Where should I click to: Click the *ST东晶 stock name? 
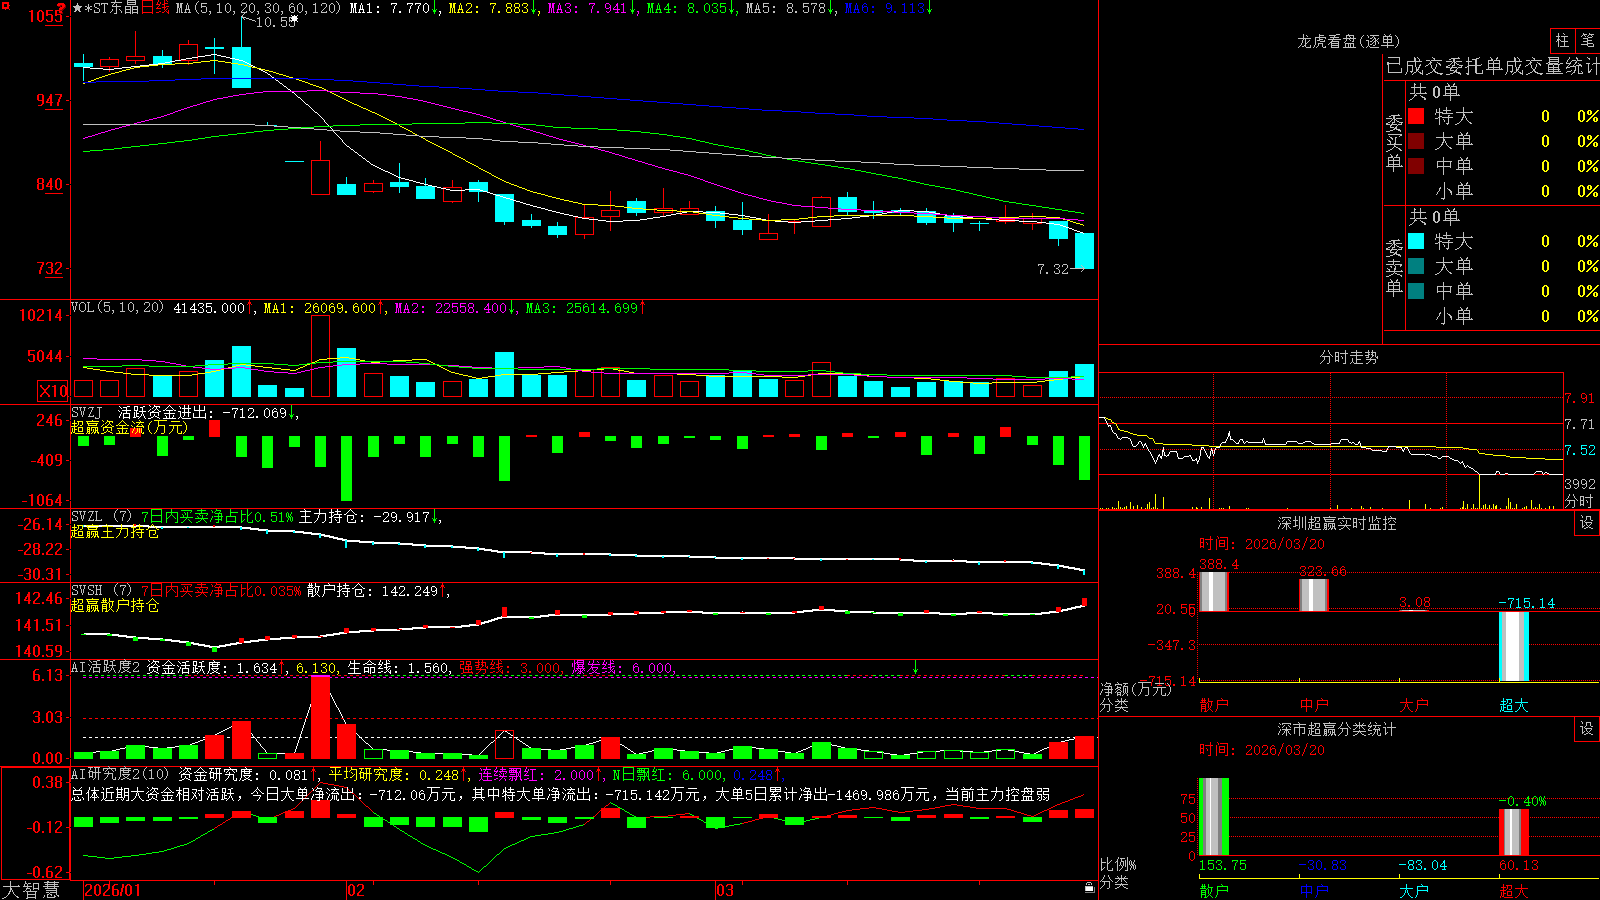coord(112,8)
